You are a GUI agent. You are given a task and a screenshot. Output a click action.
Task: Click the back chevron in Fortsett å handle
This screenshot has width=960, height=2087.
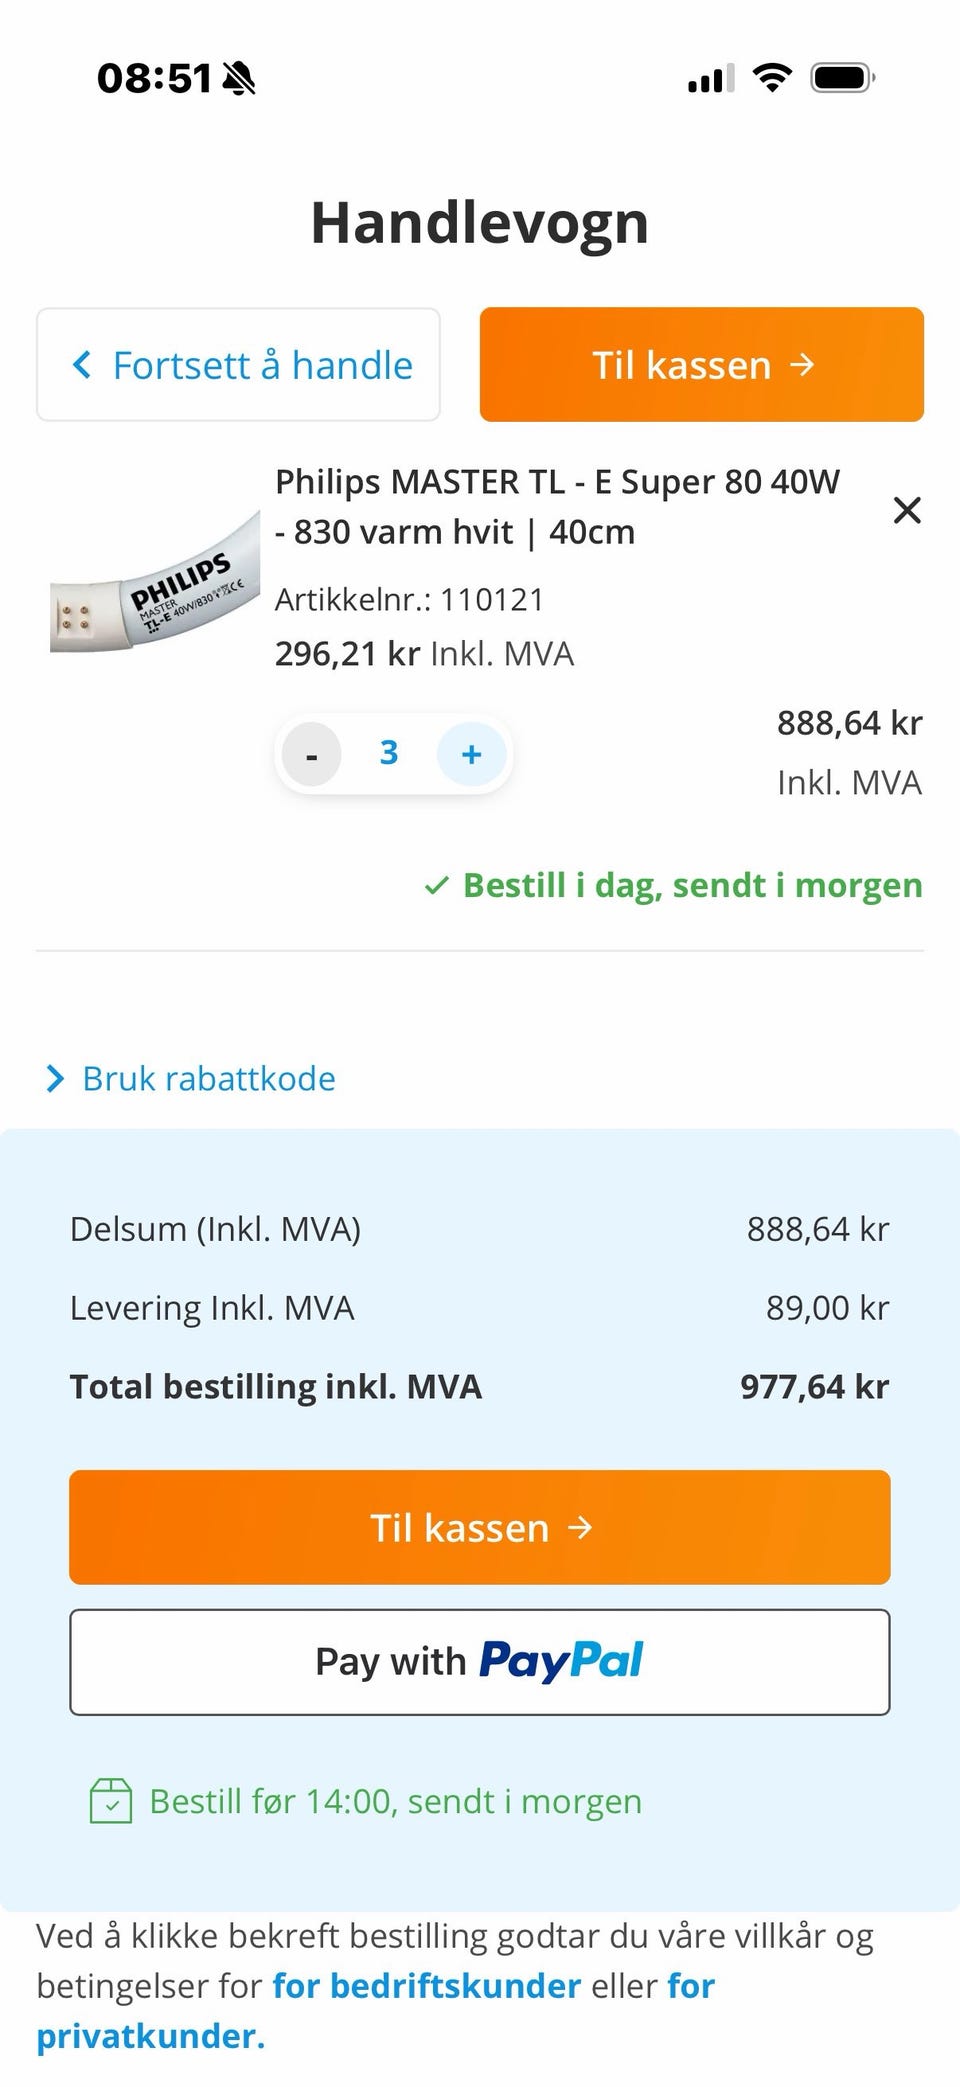pos(82,365)
